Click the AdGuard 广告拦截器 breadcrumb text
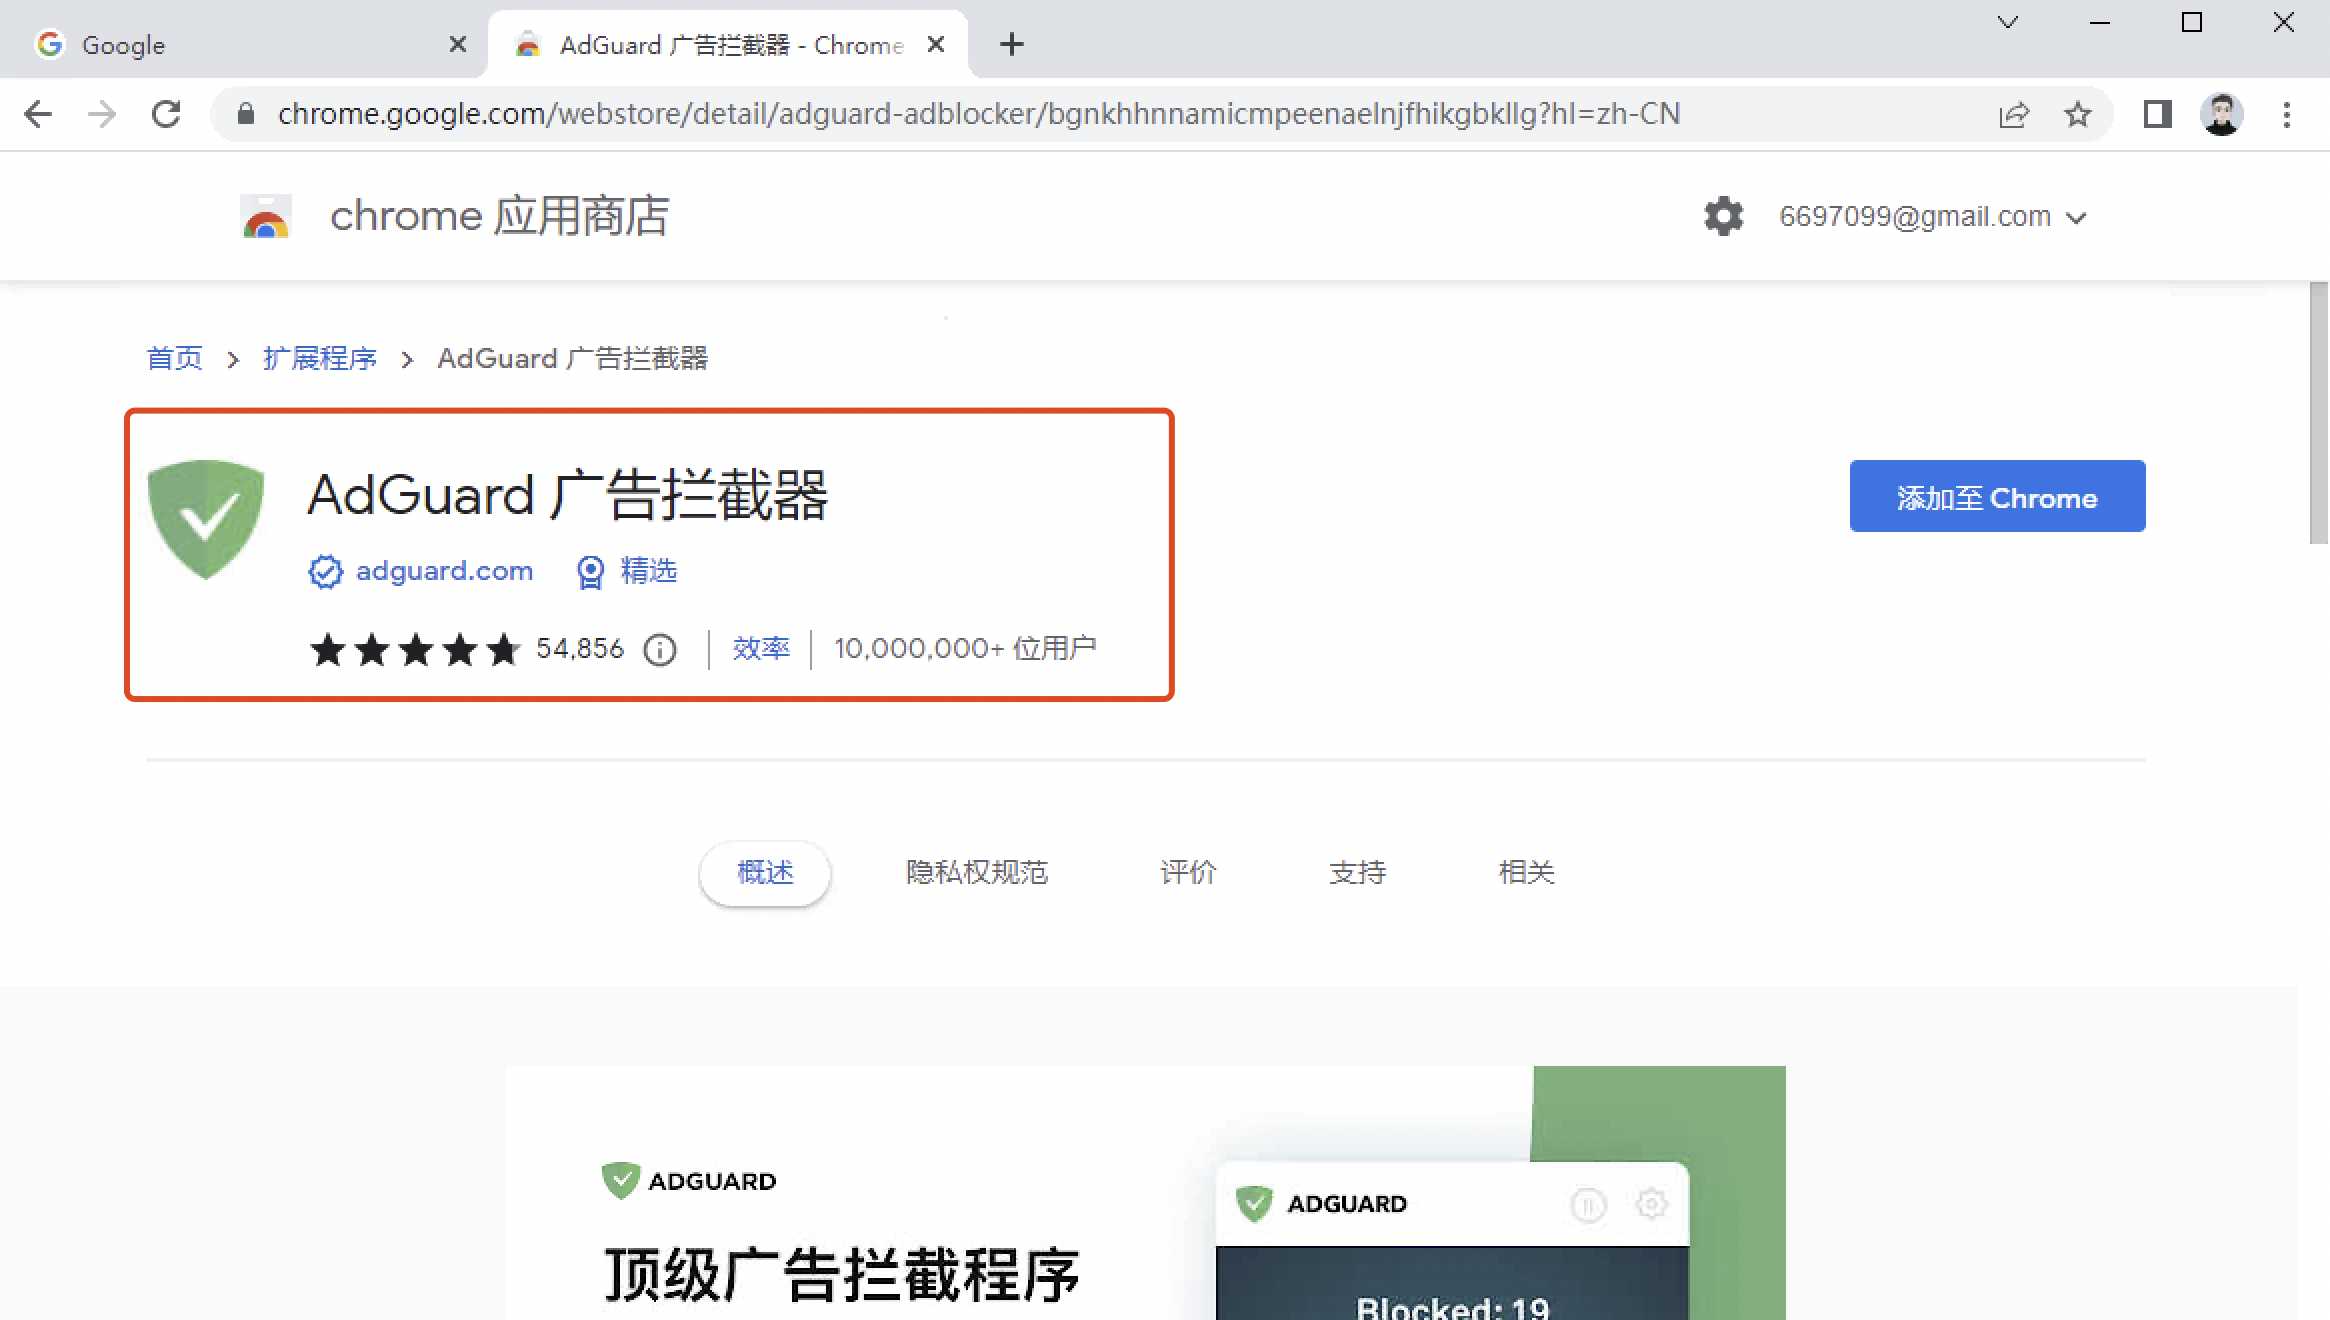The height and width of the screenshot is (1320, 2330). pyautogui.click(x=573, y=358)
